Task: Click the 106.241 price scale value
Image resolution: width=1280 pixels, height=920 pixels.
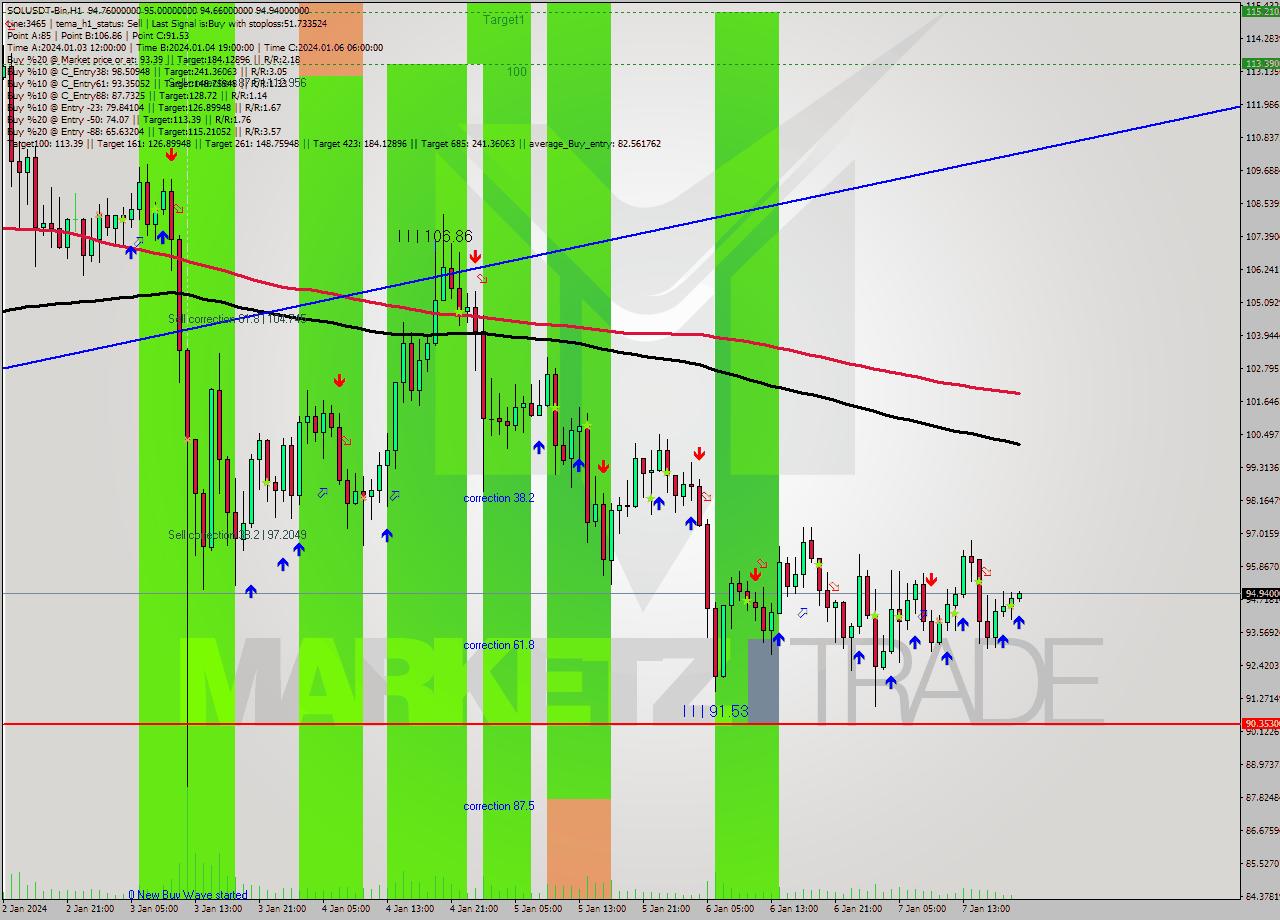Action: click(x=1263, y=269)
